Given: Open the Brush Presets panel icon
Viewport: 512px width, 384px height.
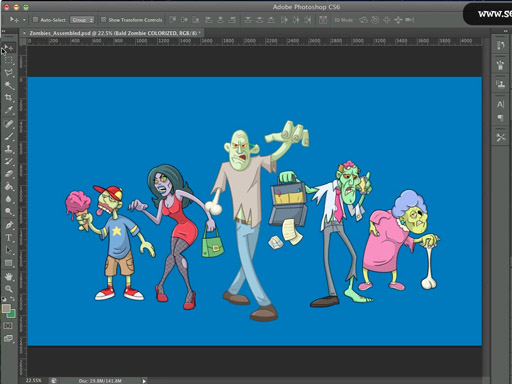Looking at the screenshot, I should (x=500, y=65).
